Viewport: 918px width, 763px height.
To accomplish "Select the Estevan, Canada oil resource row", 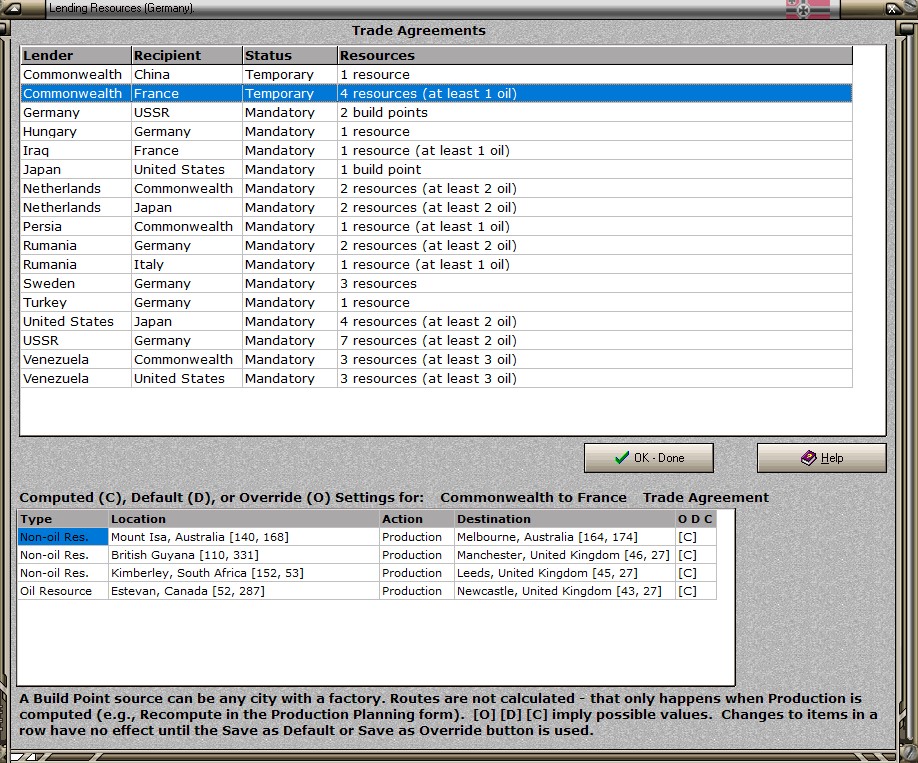I will tap(367, 591).
